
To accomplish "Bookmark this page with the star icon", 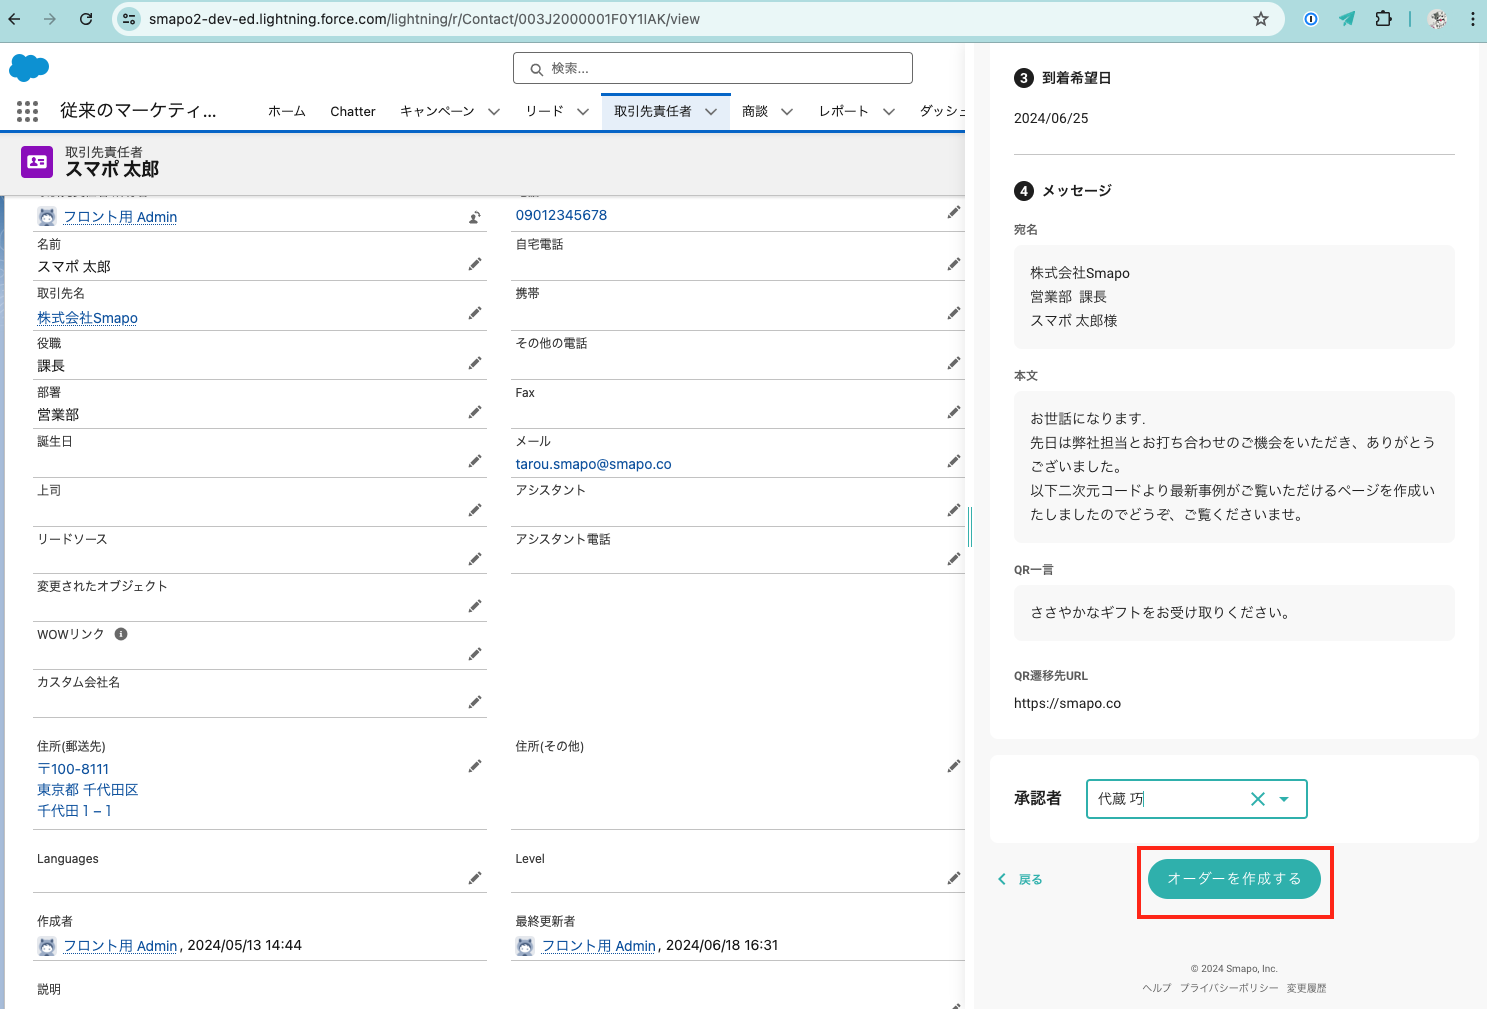I will coord(1261,19).
